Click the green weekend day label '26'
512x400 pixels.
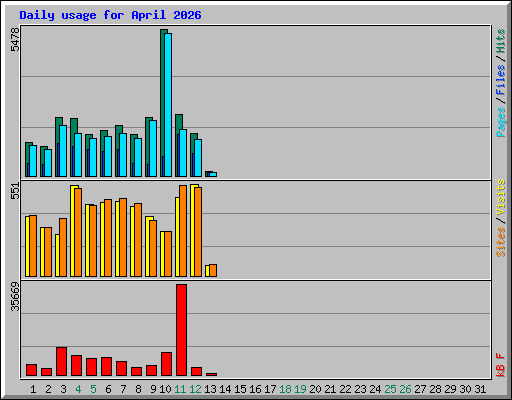click(405, 389)
